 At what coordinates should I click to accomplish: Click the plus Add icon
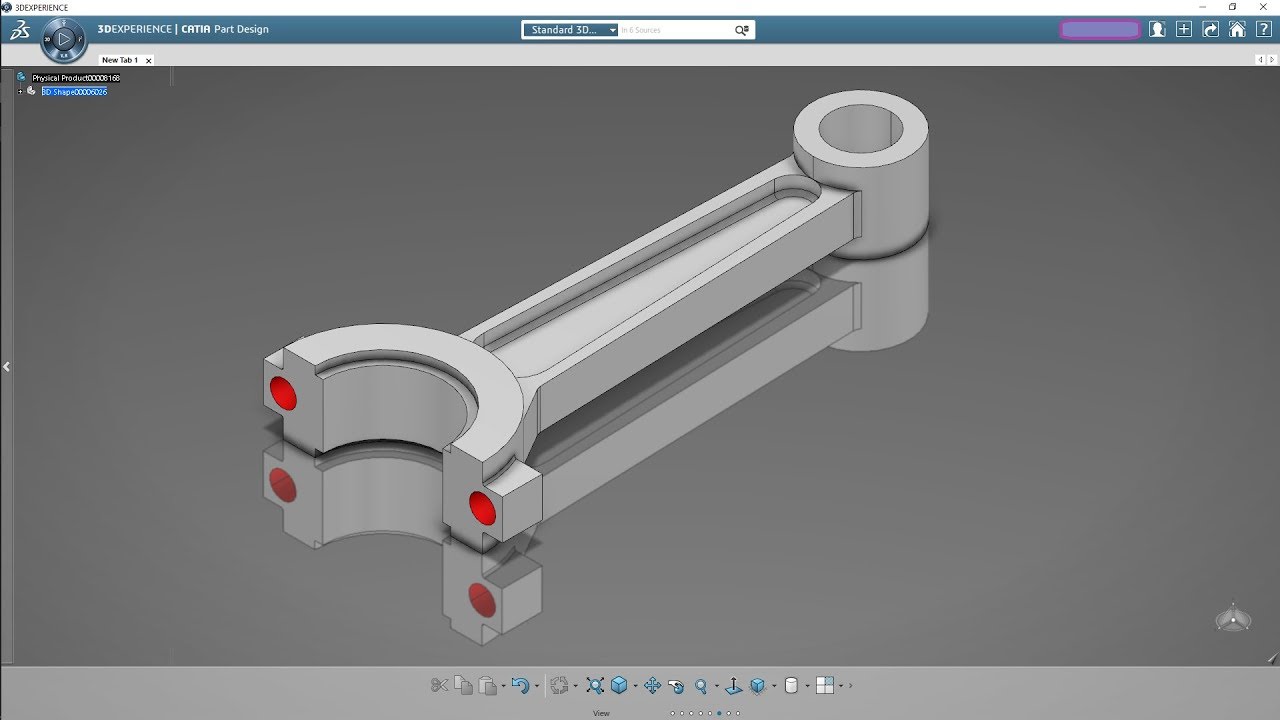pos(1184,29)
